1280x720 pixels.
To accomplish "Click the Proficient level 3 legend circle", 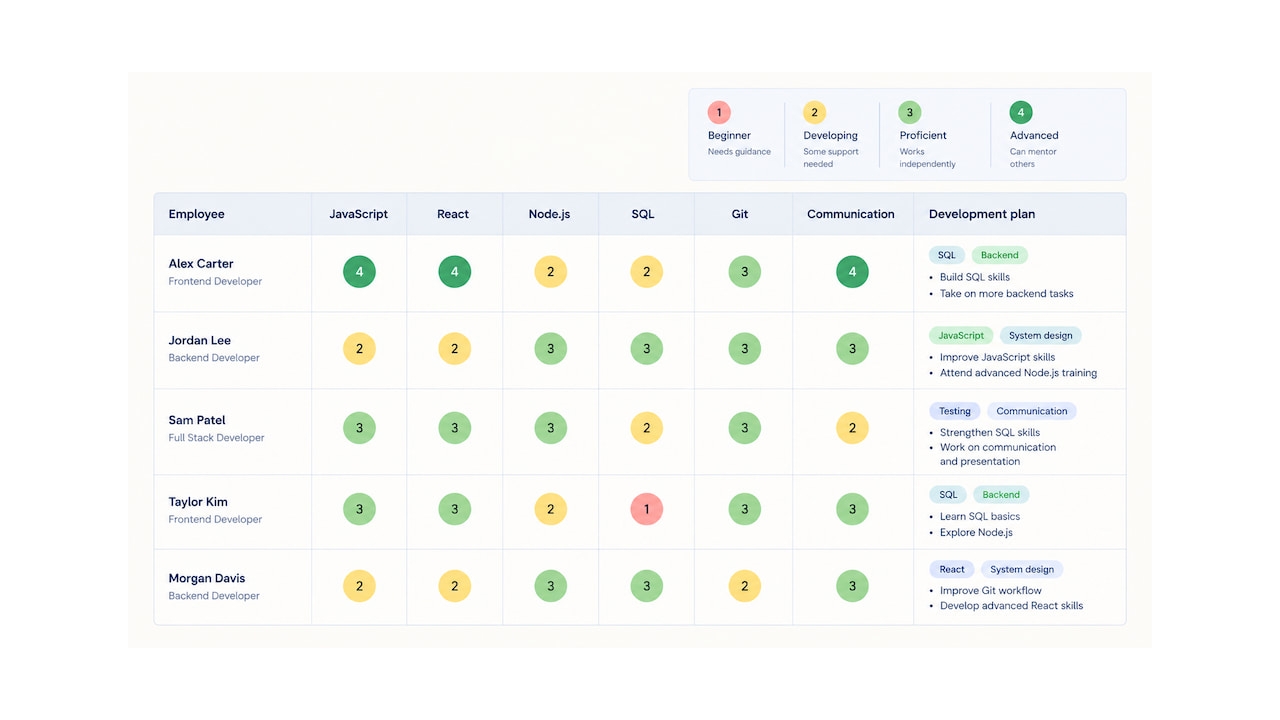I will [x=910, y=113].
